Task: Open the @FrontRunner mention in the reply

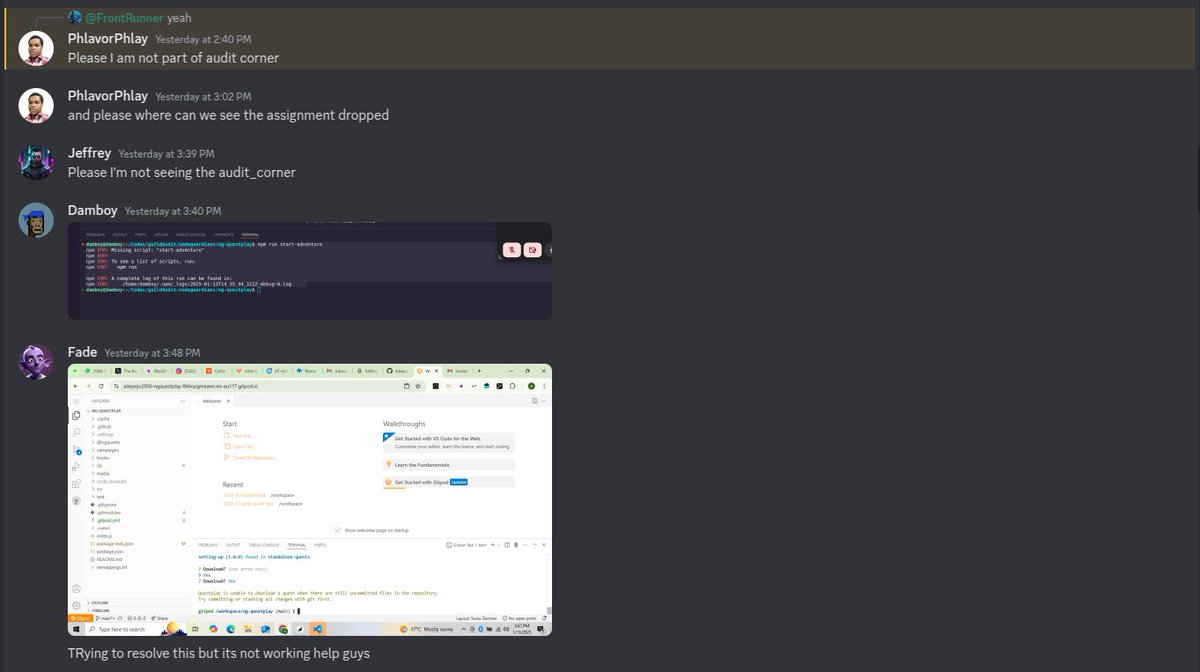Action: point(124,18)
